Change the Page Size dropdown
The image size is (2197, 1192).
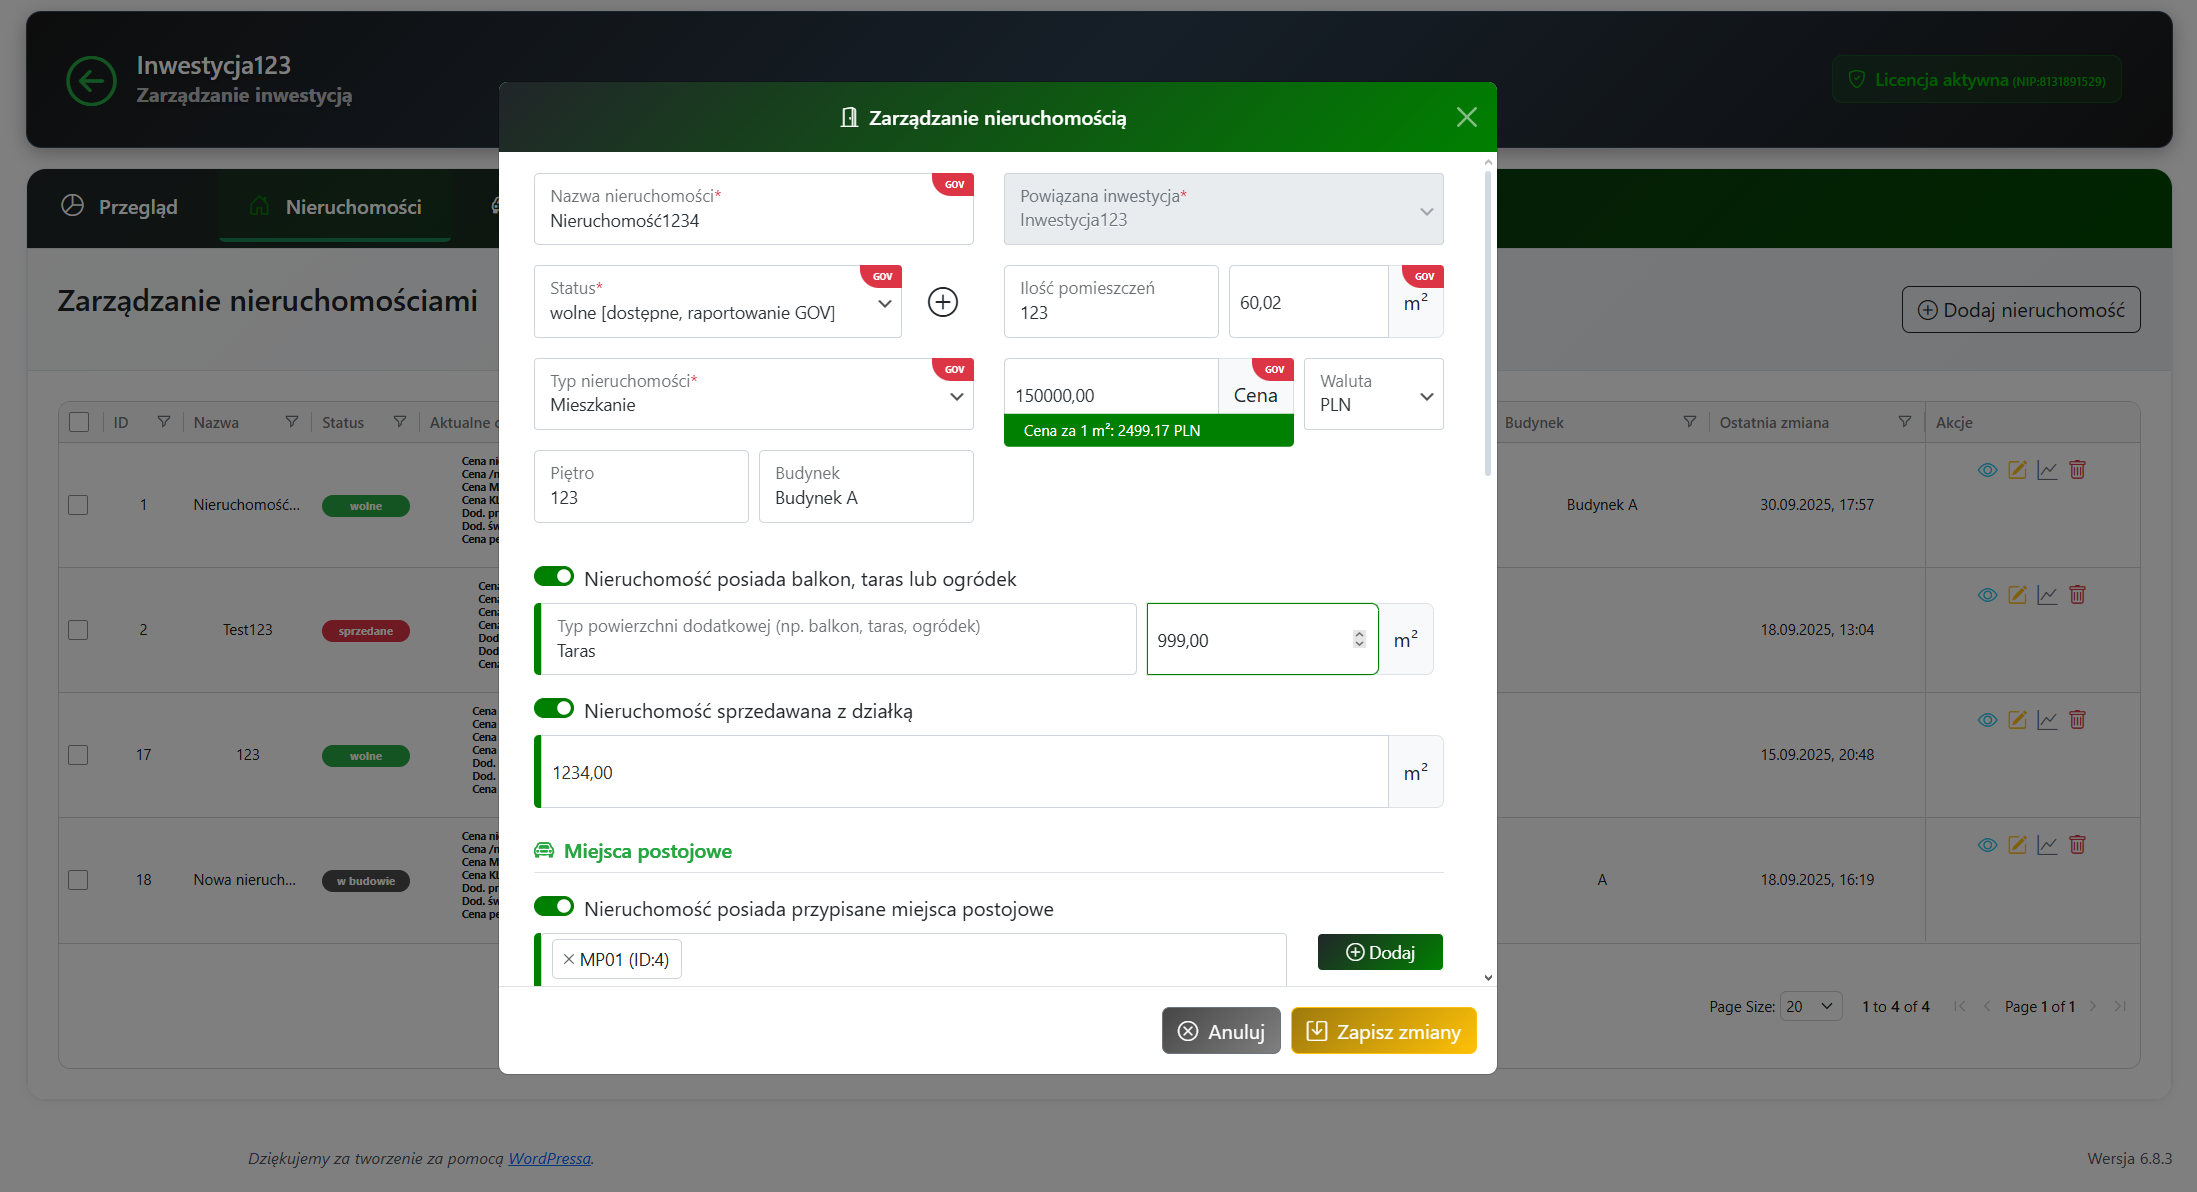(1810, 1006)
